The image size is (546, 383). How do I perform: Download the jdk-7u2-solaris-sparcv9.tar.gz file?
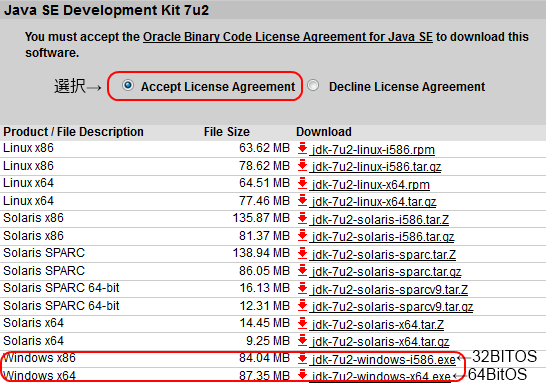[392, 307]
